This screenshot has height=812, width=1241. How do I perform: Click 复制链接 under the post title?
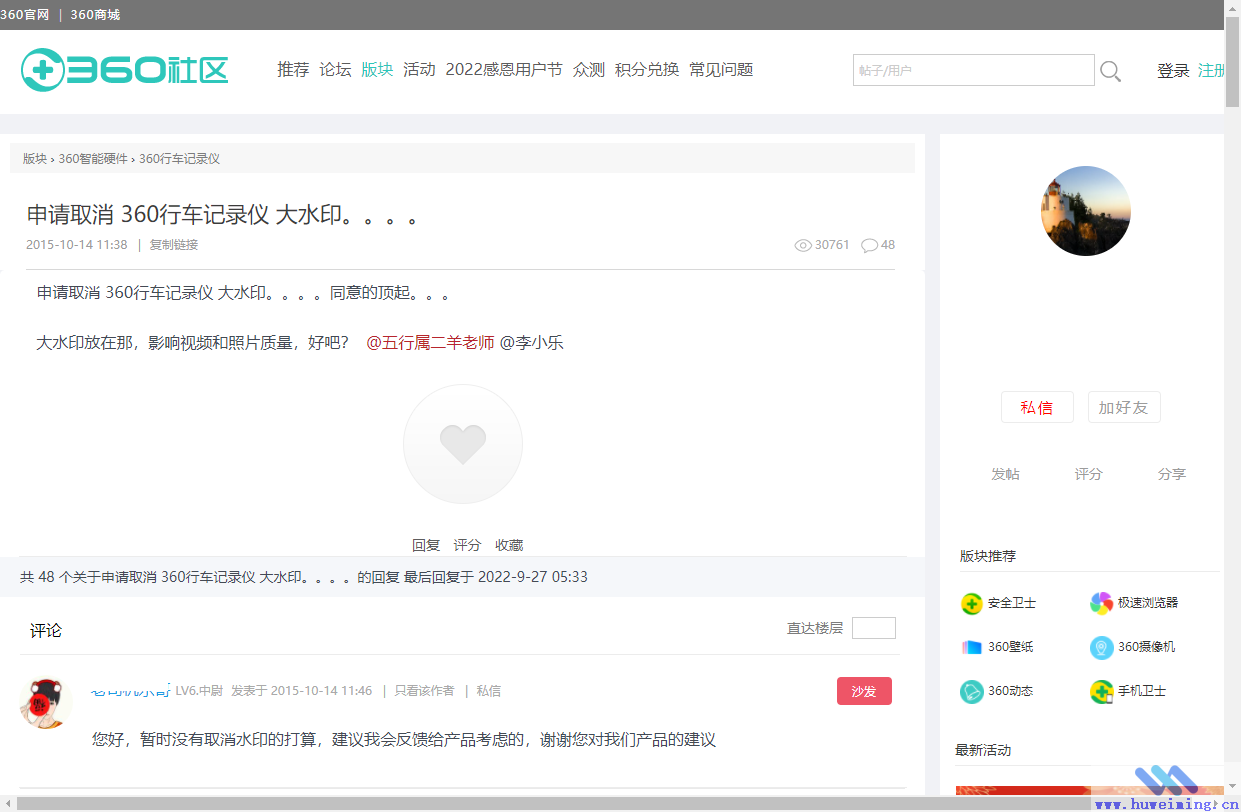click(x=174, y=245)
